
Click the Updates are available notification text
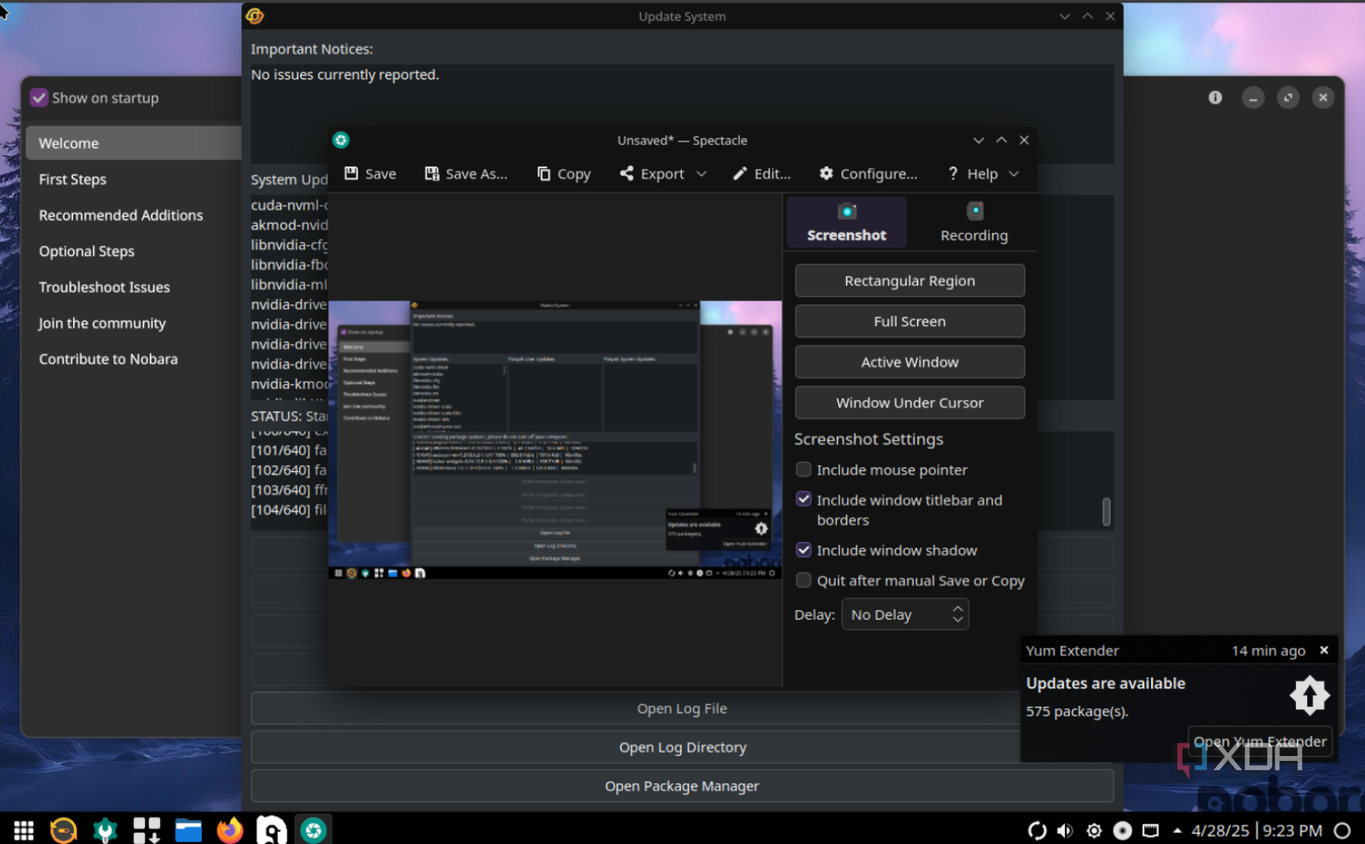1105,684
